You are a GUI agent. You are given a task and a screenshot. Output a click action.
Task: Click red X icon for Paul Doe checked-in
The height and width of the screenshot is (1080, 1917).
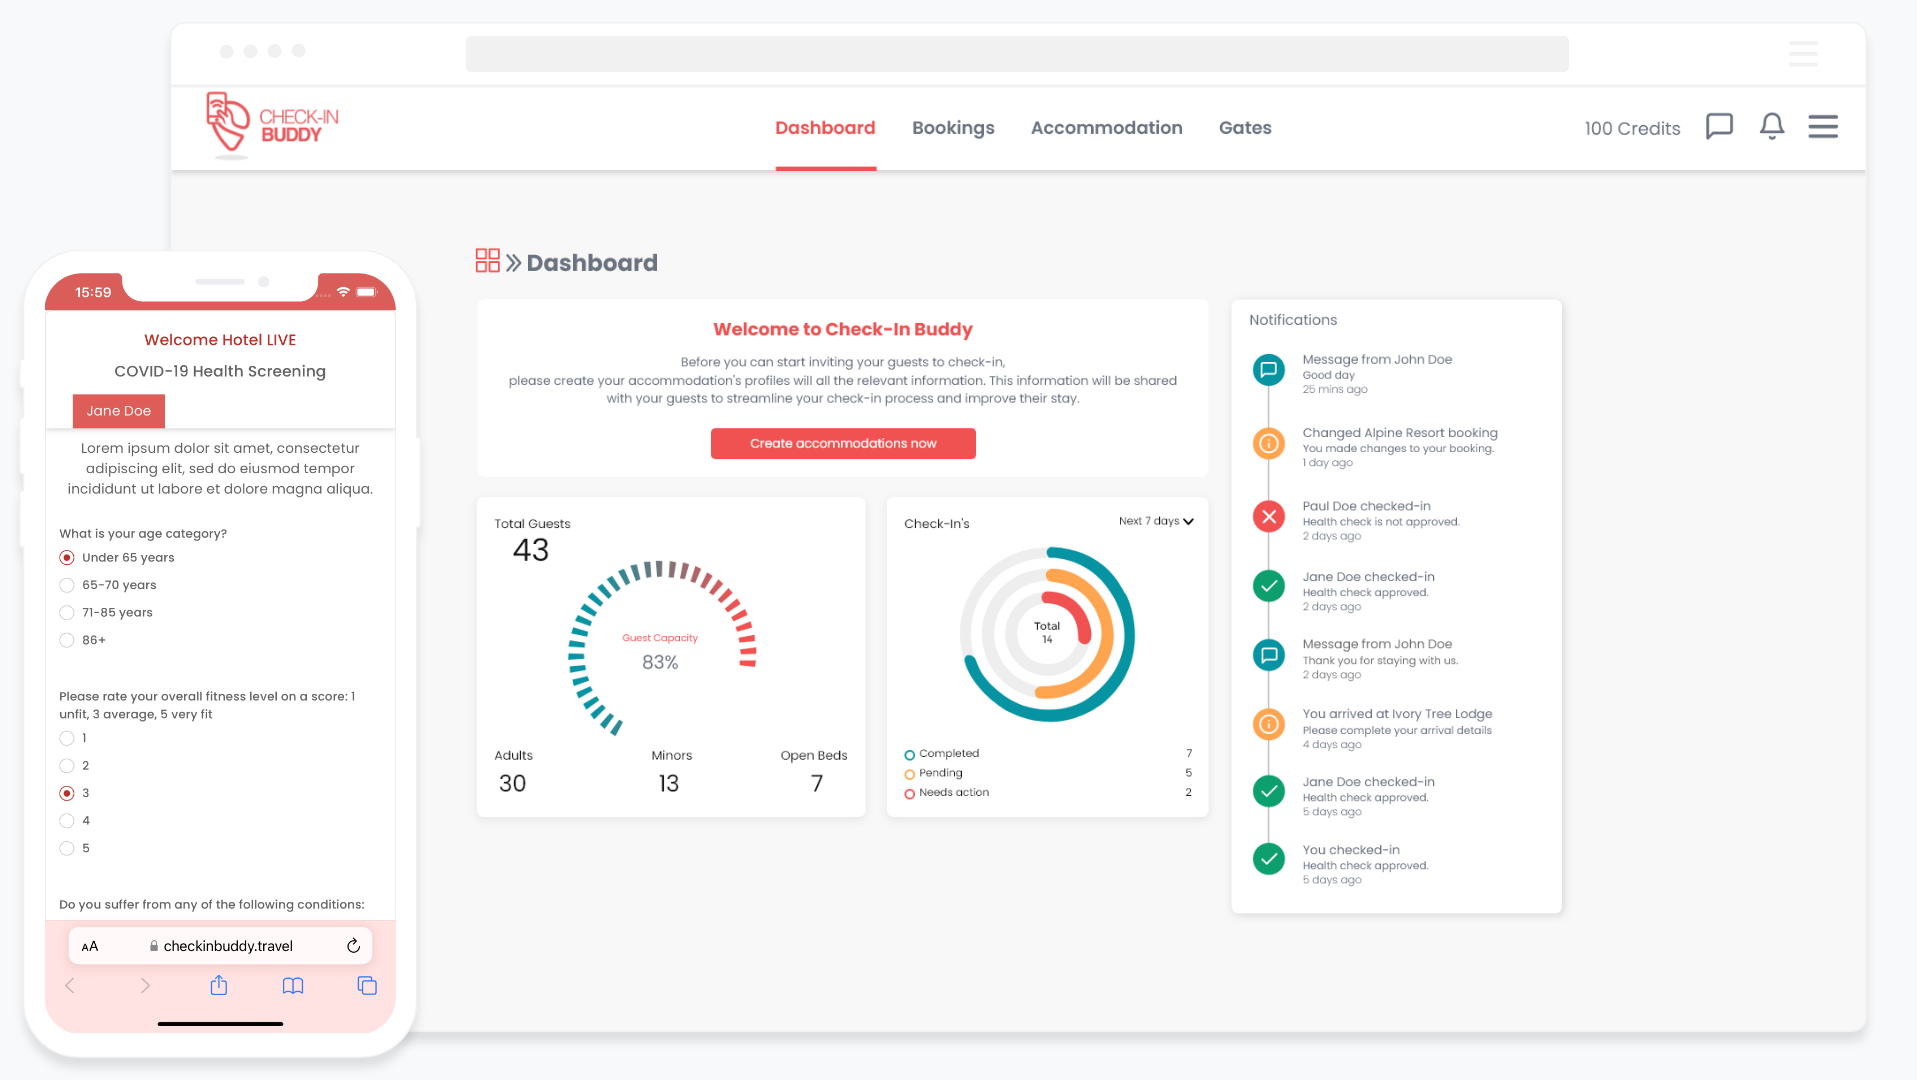1269,517
